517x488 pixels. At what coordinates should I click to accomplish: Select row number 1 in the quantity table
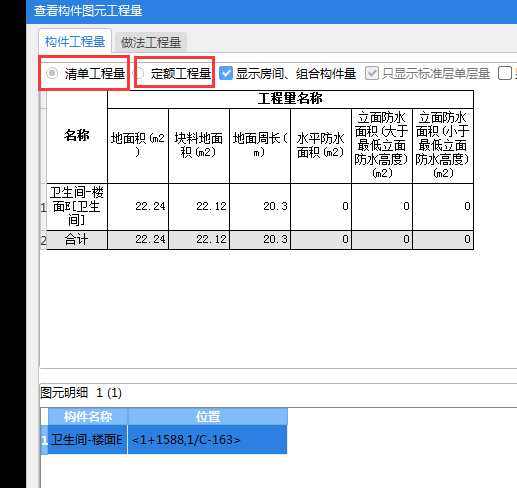coord(43,208)
